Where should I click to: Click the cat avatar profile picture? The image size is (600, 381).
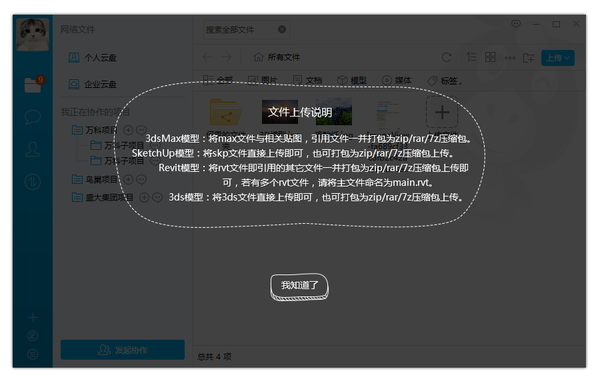[x=33, y=34]
